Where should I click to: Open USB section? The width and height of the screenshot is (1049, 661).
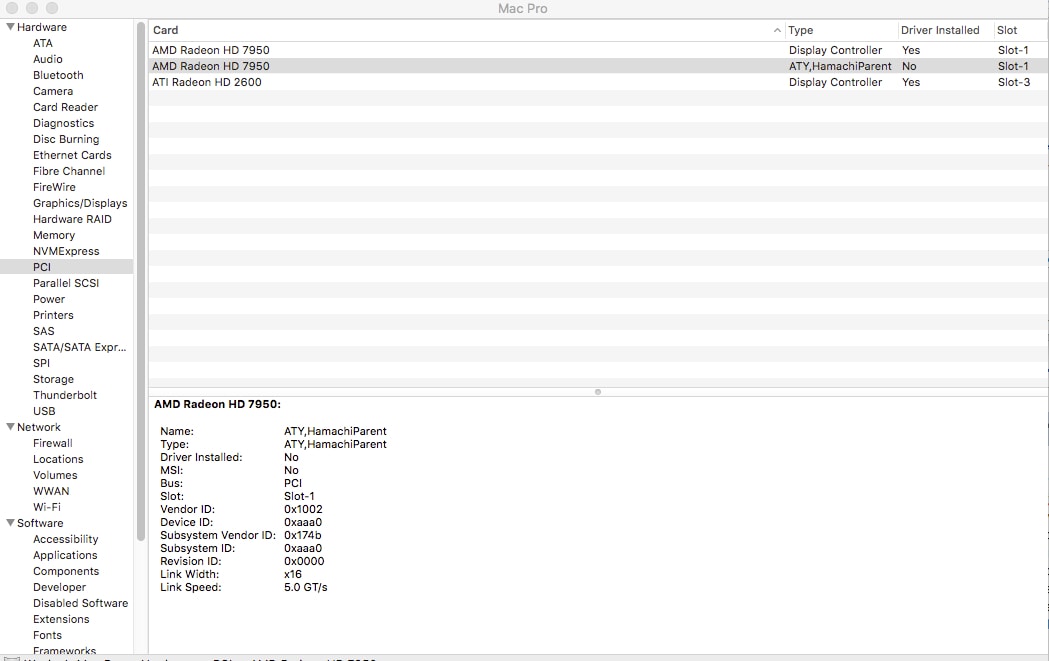point(44,411)
